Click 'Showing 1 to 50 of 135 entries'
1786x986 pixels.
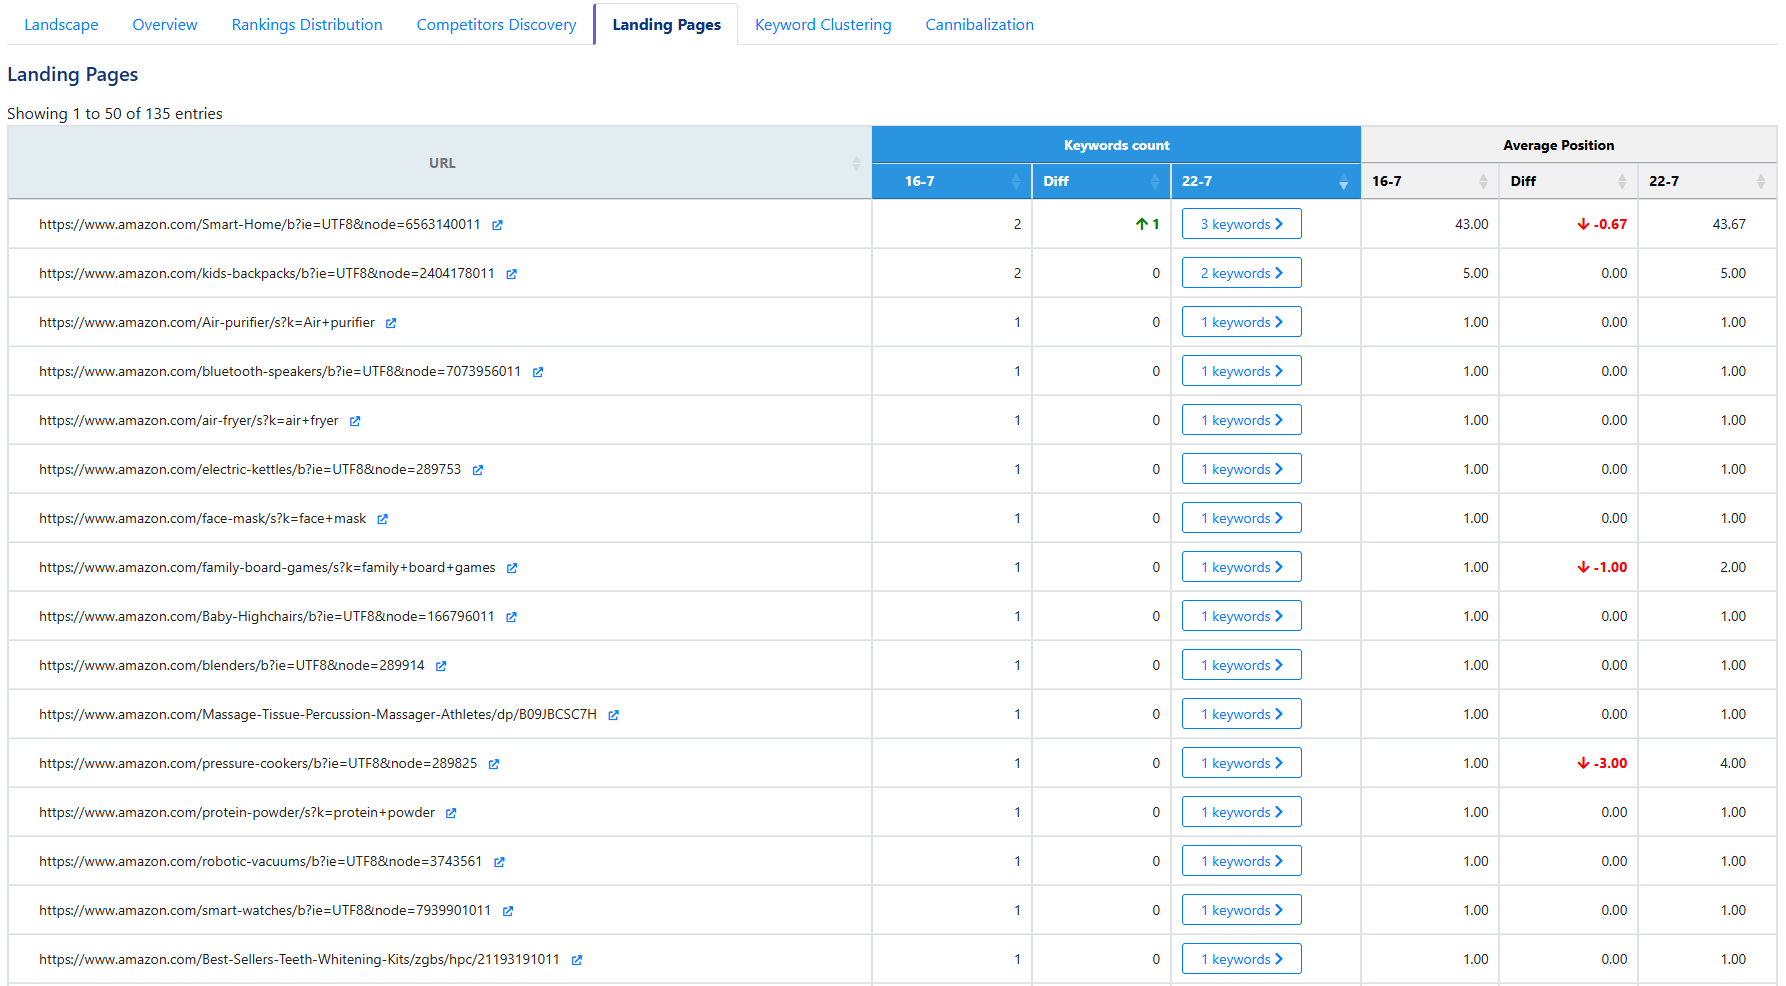(x=115, y=114)
